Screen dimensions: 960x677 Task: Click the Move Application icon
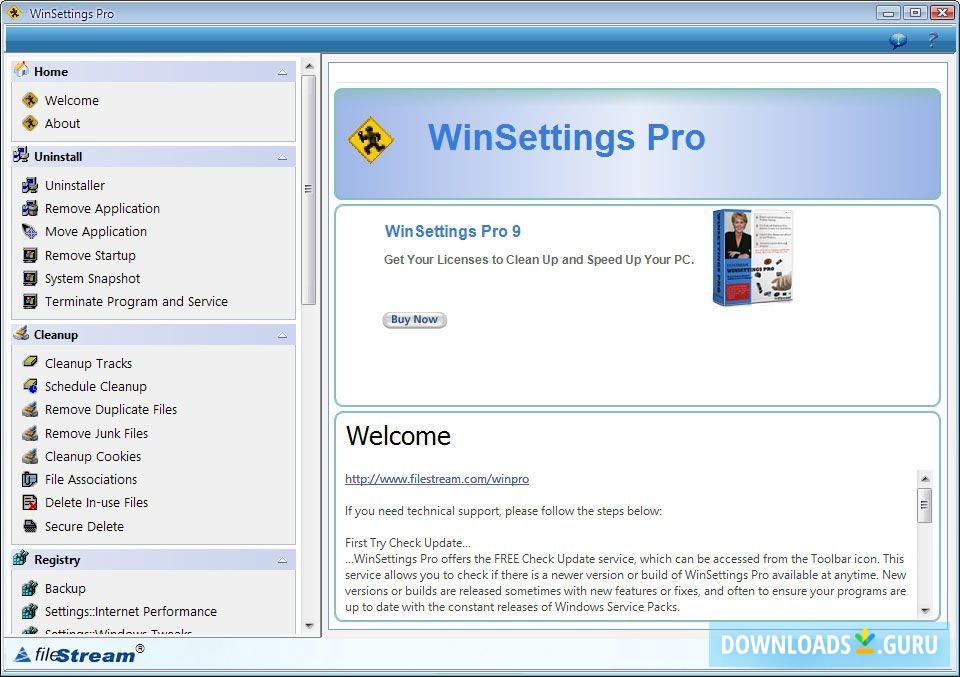[x=30, y=231]
